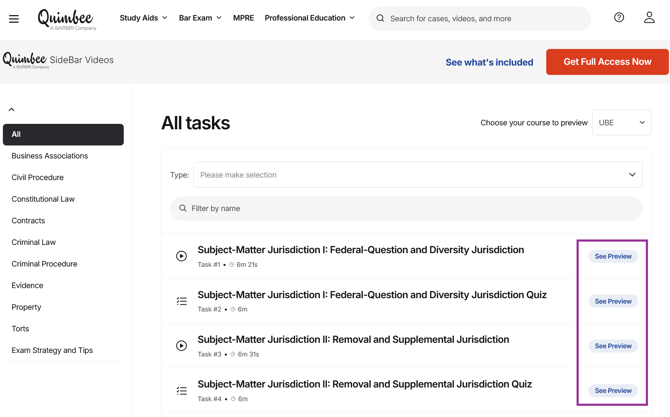Open the help question mark icon
Image resolution: width=670 pixels, height=417 pixels.
pos(619,18)
